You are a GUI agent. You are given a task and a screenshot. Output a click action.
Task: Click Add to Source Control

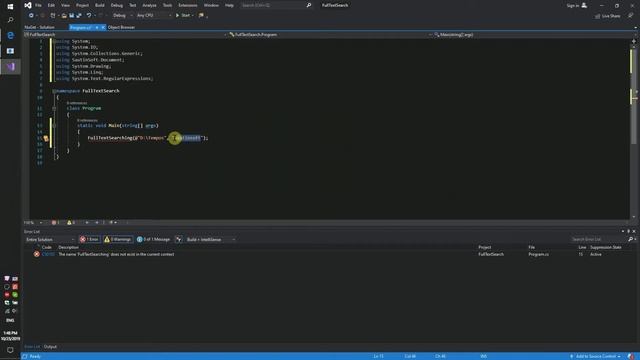(x=595, y=356)
